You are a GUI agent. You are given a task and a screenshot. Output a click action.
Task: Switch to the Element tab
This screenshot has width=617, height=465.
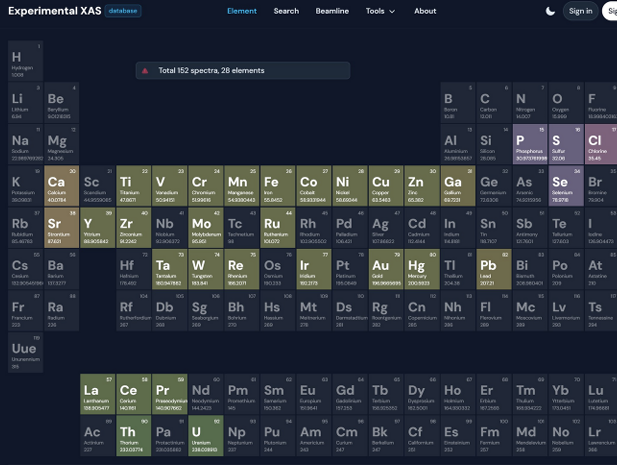pos(242,11)
